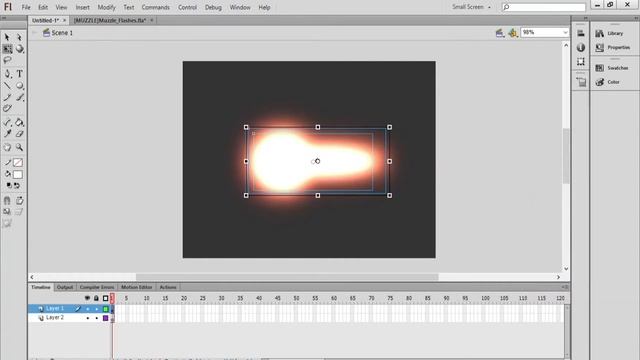Toggle visibility dot for Layer 1
The height and width of the screenshot is (360, 640).
coord(87,309)
